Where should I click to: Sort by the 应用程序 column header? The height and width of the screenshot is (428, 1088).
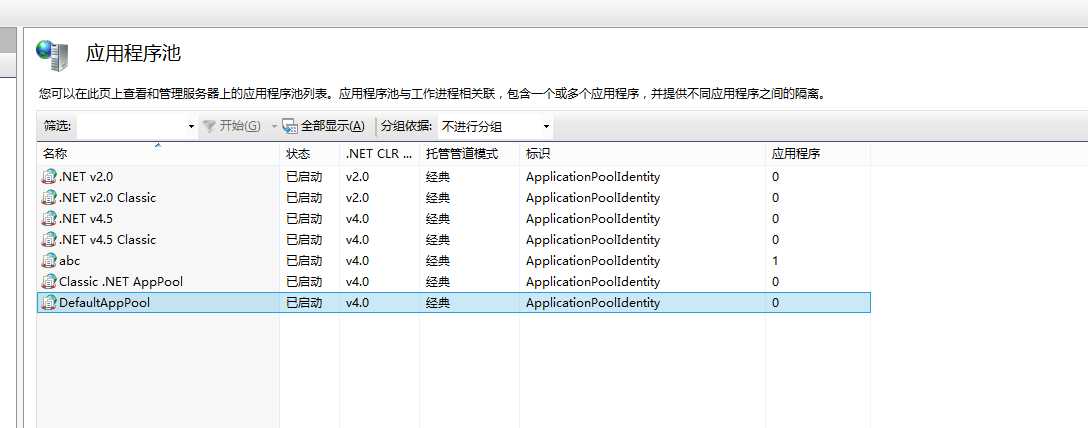coord(818,154)
